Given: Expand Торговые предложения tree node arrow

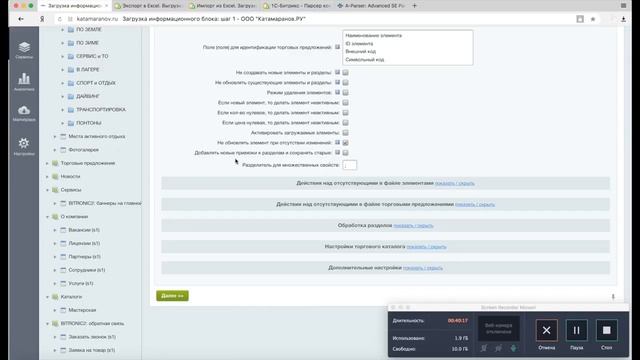Looking at the screenshot, I should (x=47, y=163).
